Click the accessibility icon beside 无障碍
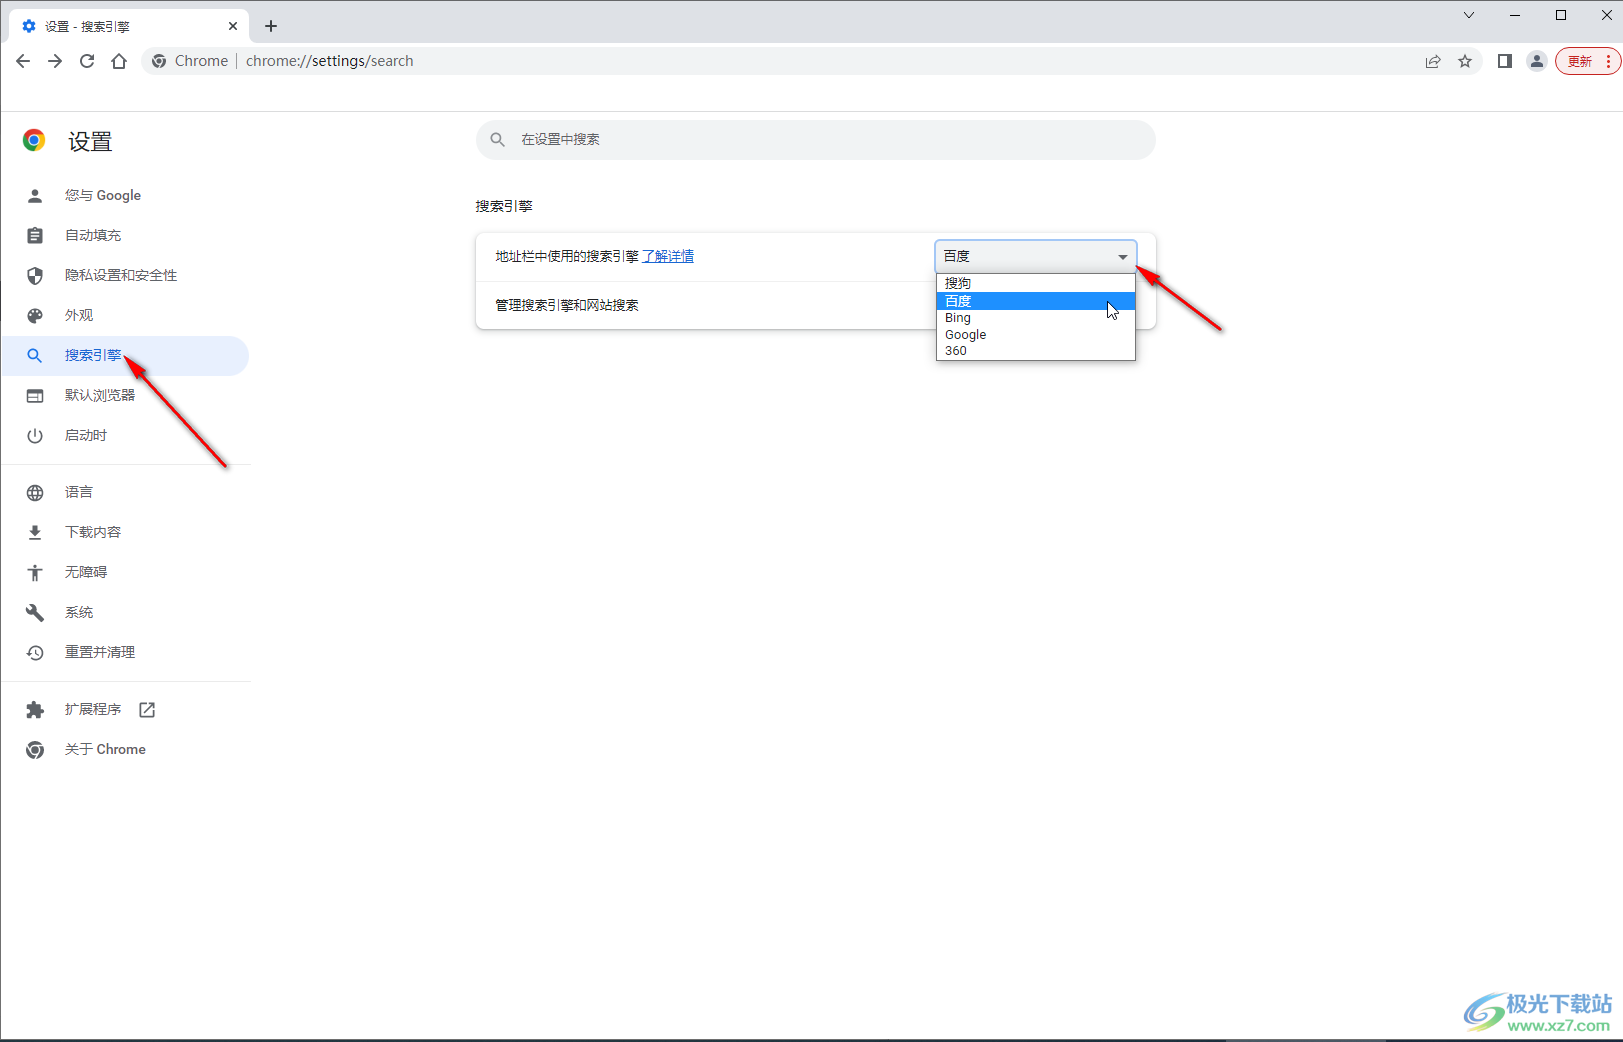Viewport: 1623px width, 1042px height. click(x=35, y=573)
